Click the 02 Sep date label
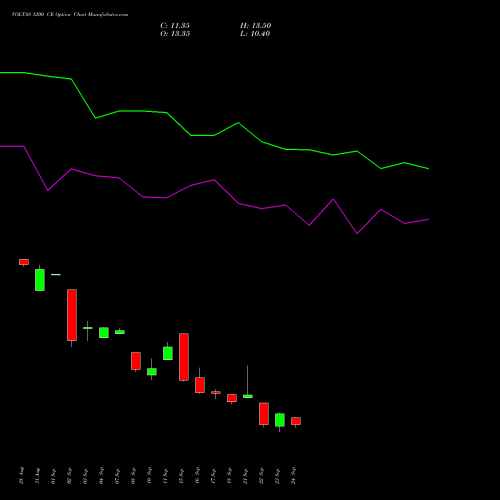The image size is (500, 500). [x=70, y=476]
